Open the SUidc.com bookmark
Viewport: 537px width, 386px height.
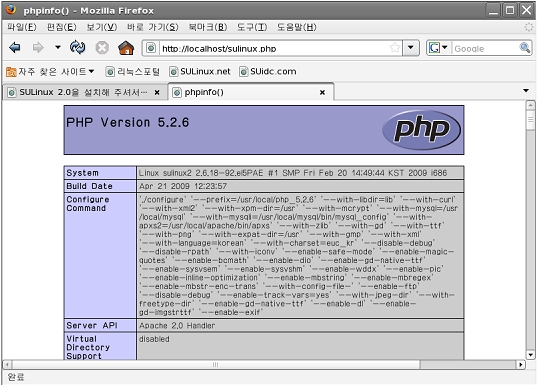pyautogui.click(x=267, y=72)
